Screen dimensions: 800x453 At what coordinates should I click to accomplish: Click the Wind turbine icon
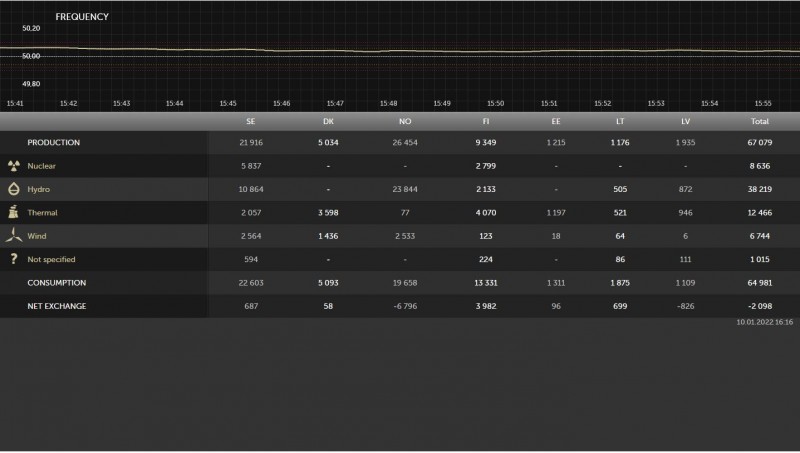tap(14, 236)
